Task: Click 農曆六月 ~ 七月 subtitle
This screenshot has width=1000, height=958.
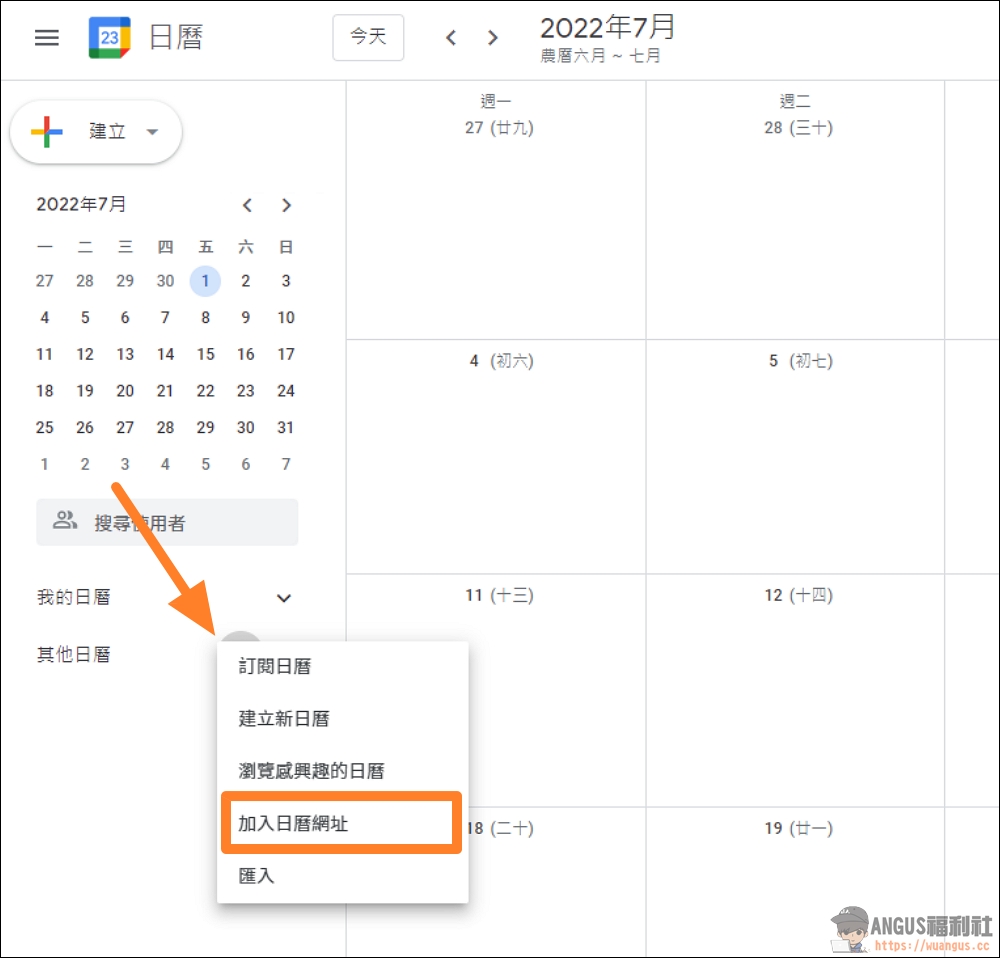Action: coord(600,55)
